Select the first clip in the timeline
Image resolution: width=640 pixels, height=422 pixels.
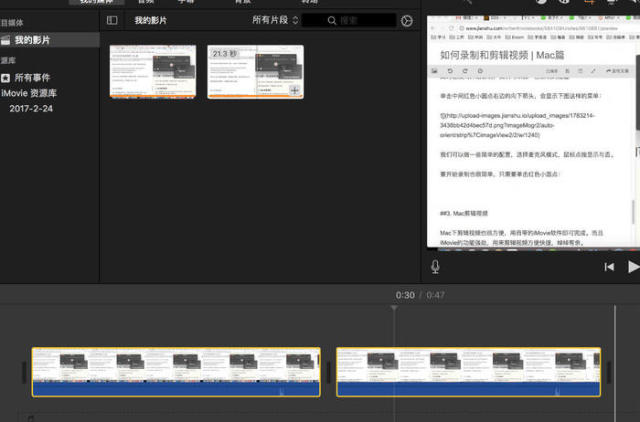176,372
